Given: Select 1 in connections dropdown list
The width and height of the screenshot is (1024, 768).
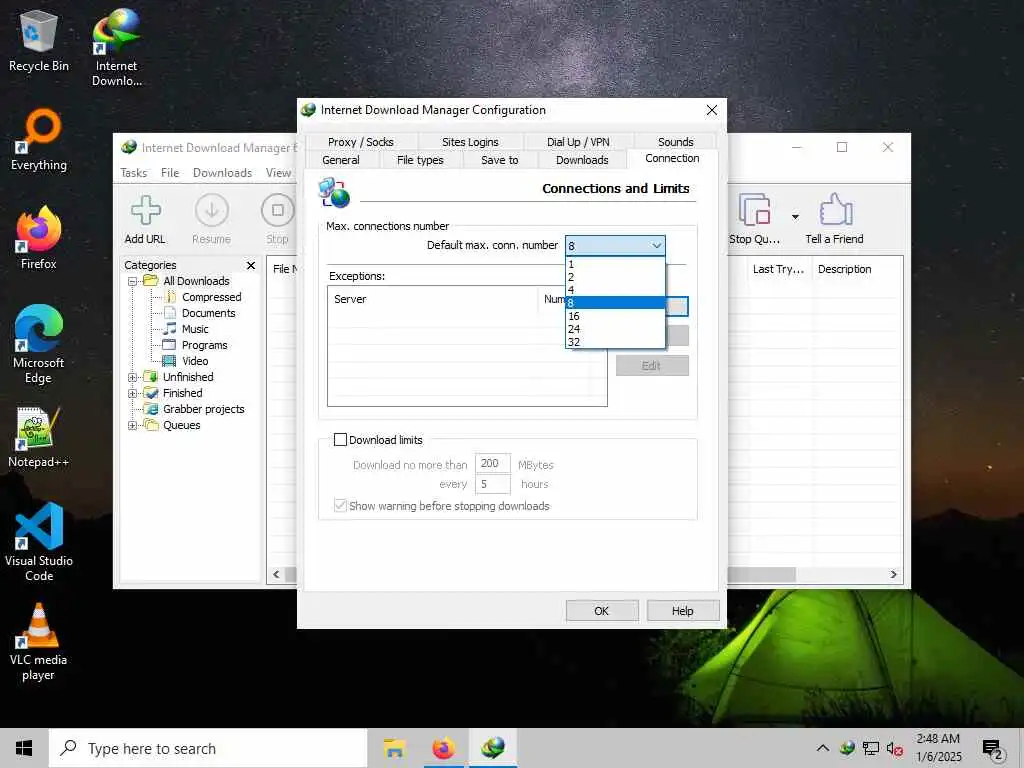Looking at the screenshot, I should [x=615, y=264].
